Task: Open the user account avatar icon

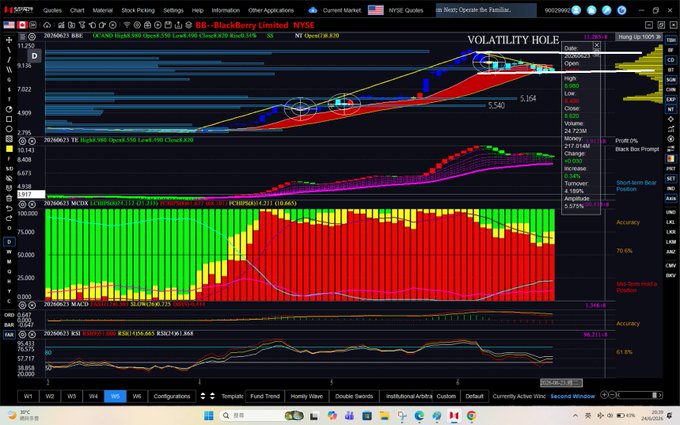Action: click(576, 10)
